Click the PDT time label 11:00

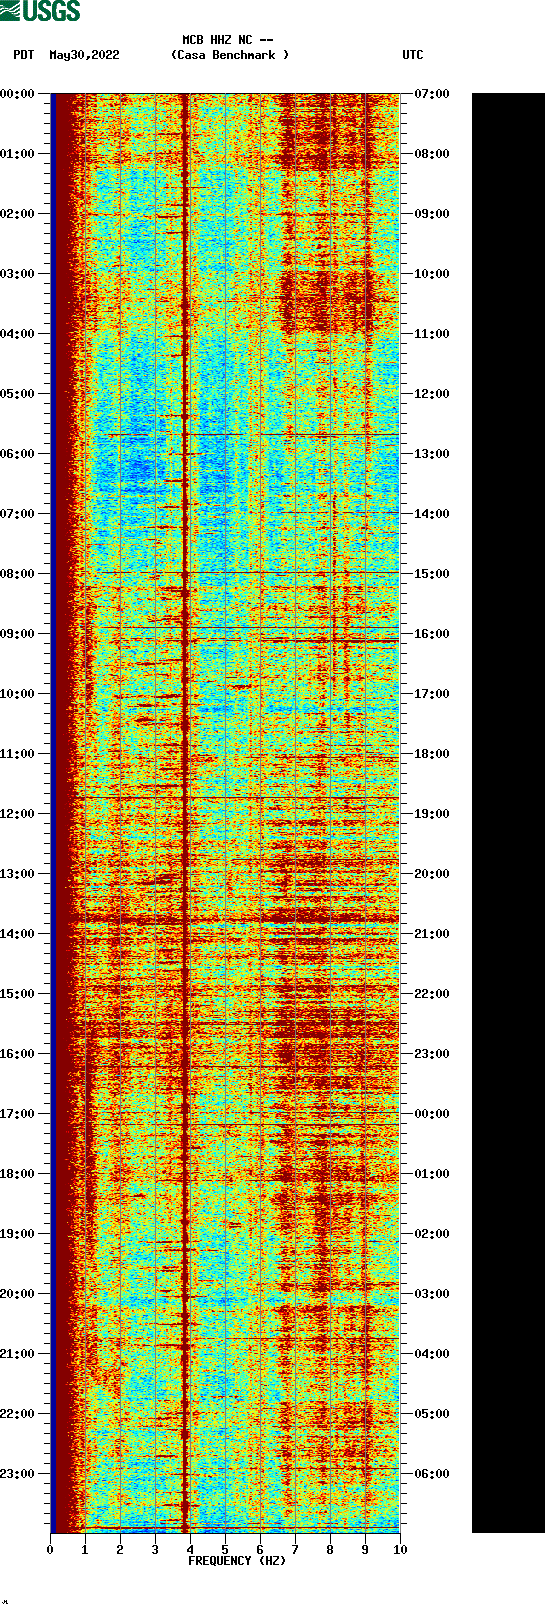(18, 754)
